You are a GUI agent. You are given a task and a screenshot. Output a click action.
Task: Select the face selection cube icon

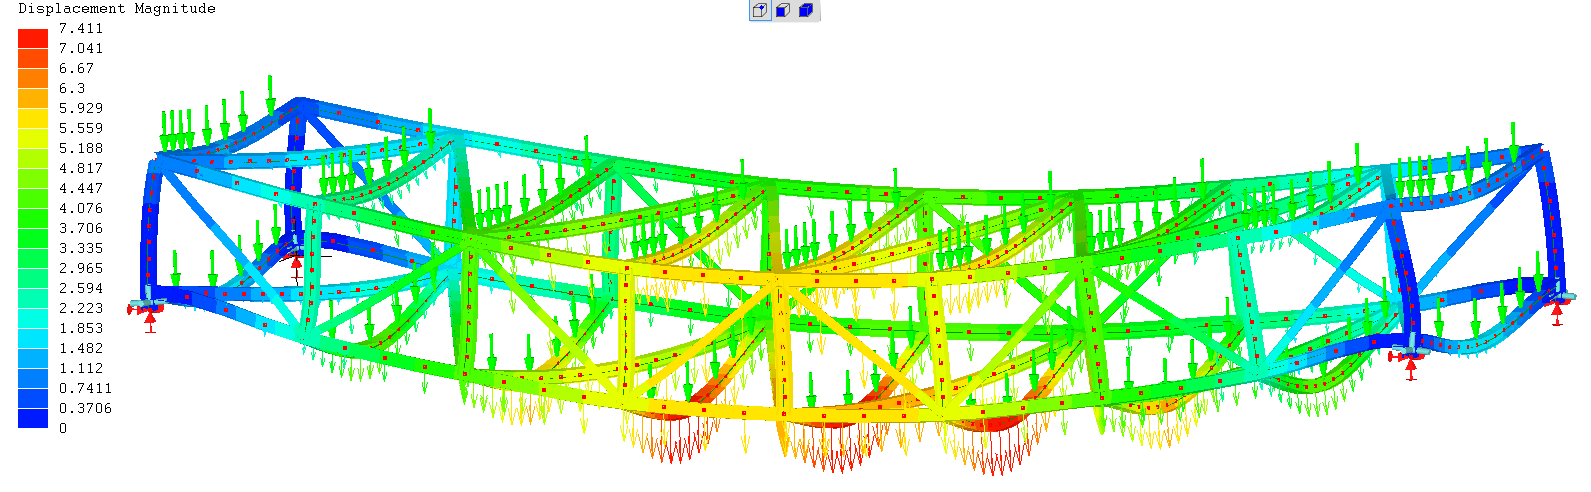pos(783,11)
